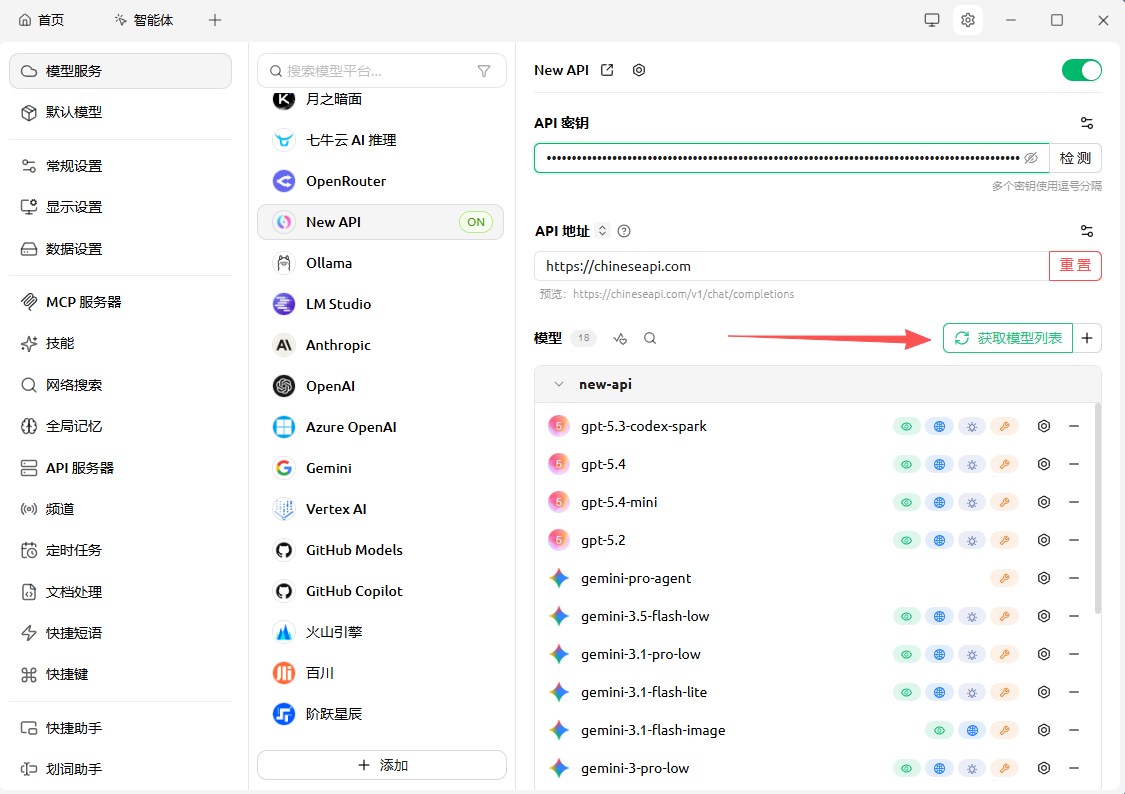Remove the gemini-3-pro-low model

coord(1074,768)
